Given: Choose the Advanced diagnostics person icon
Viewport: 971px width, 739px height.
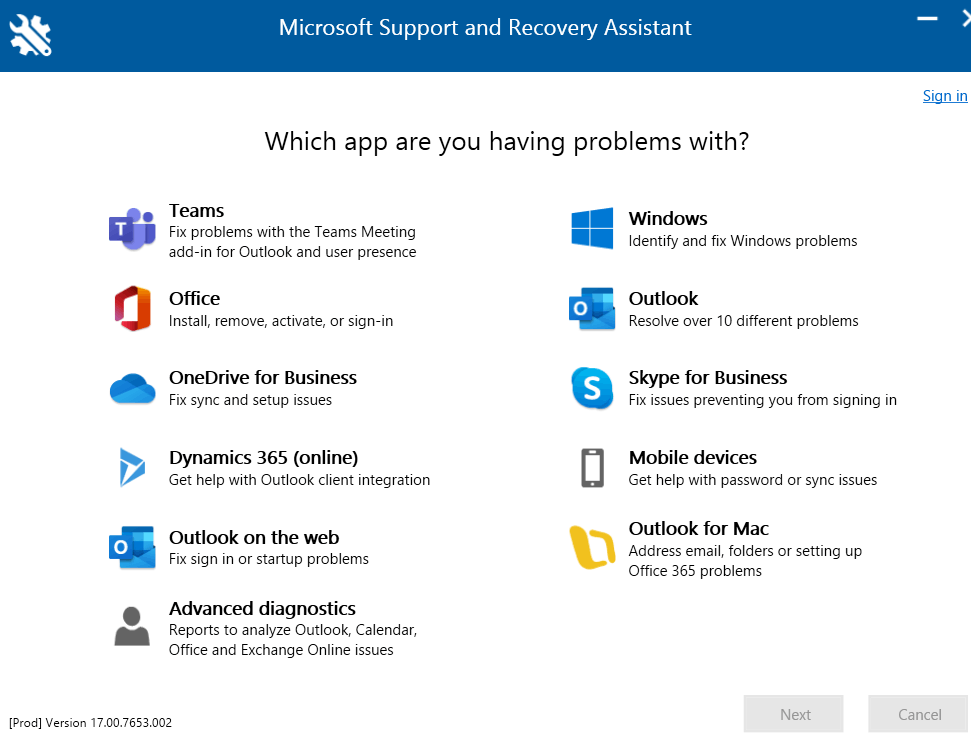Looking at the screenshot, I should click(x=132, y=626).
